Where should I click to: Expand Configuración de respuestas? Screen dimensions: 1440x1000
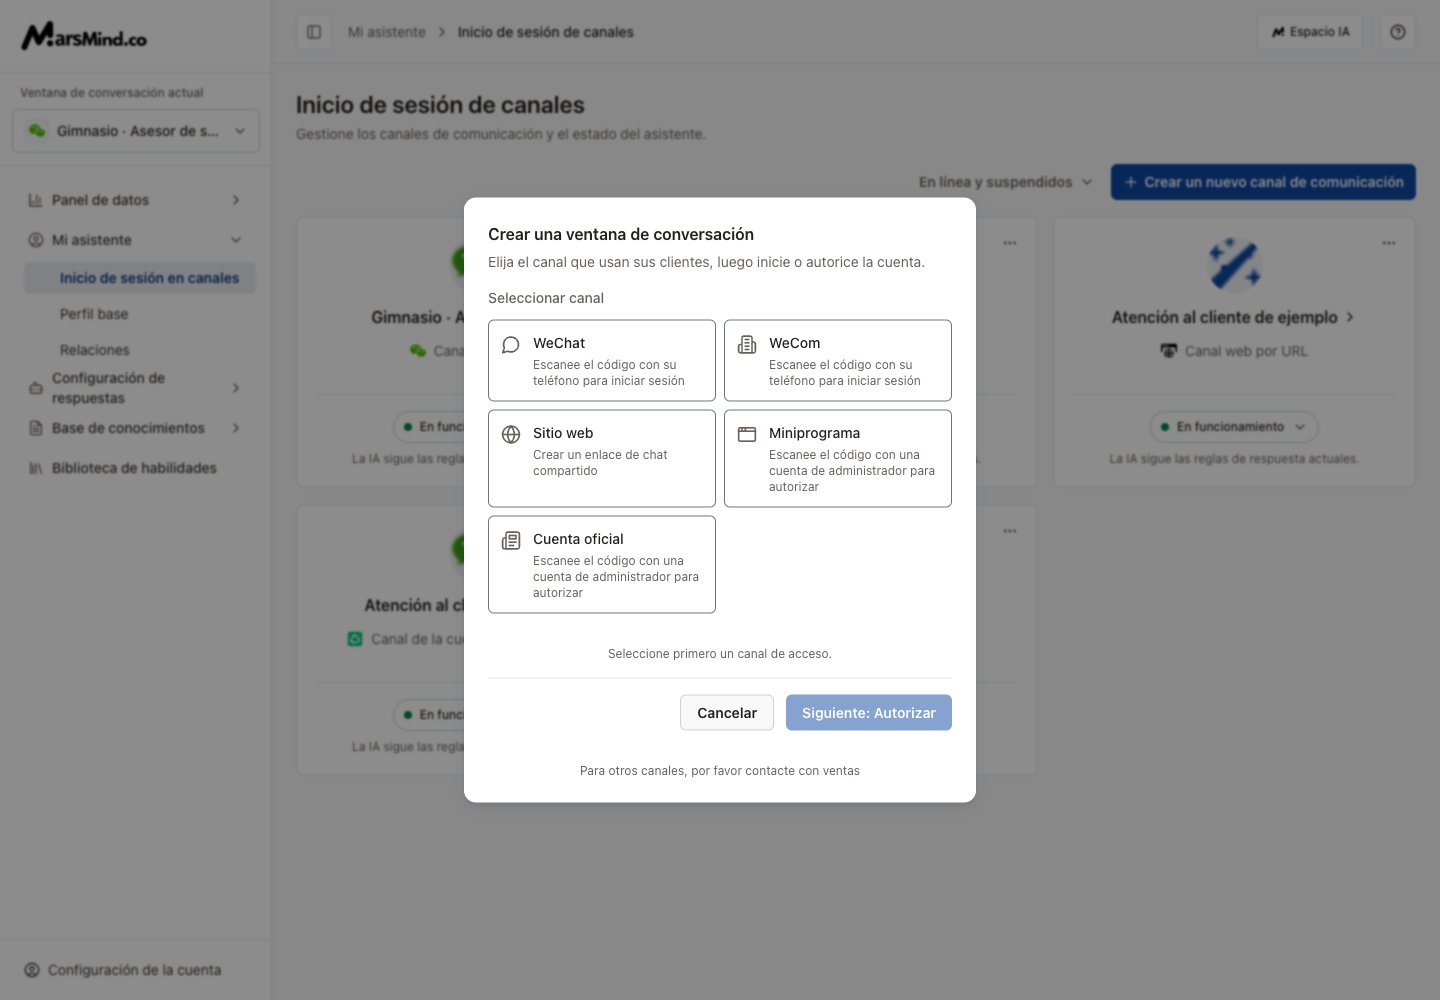[136, 388]
